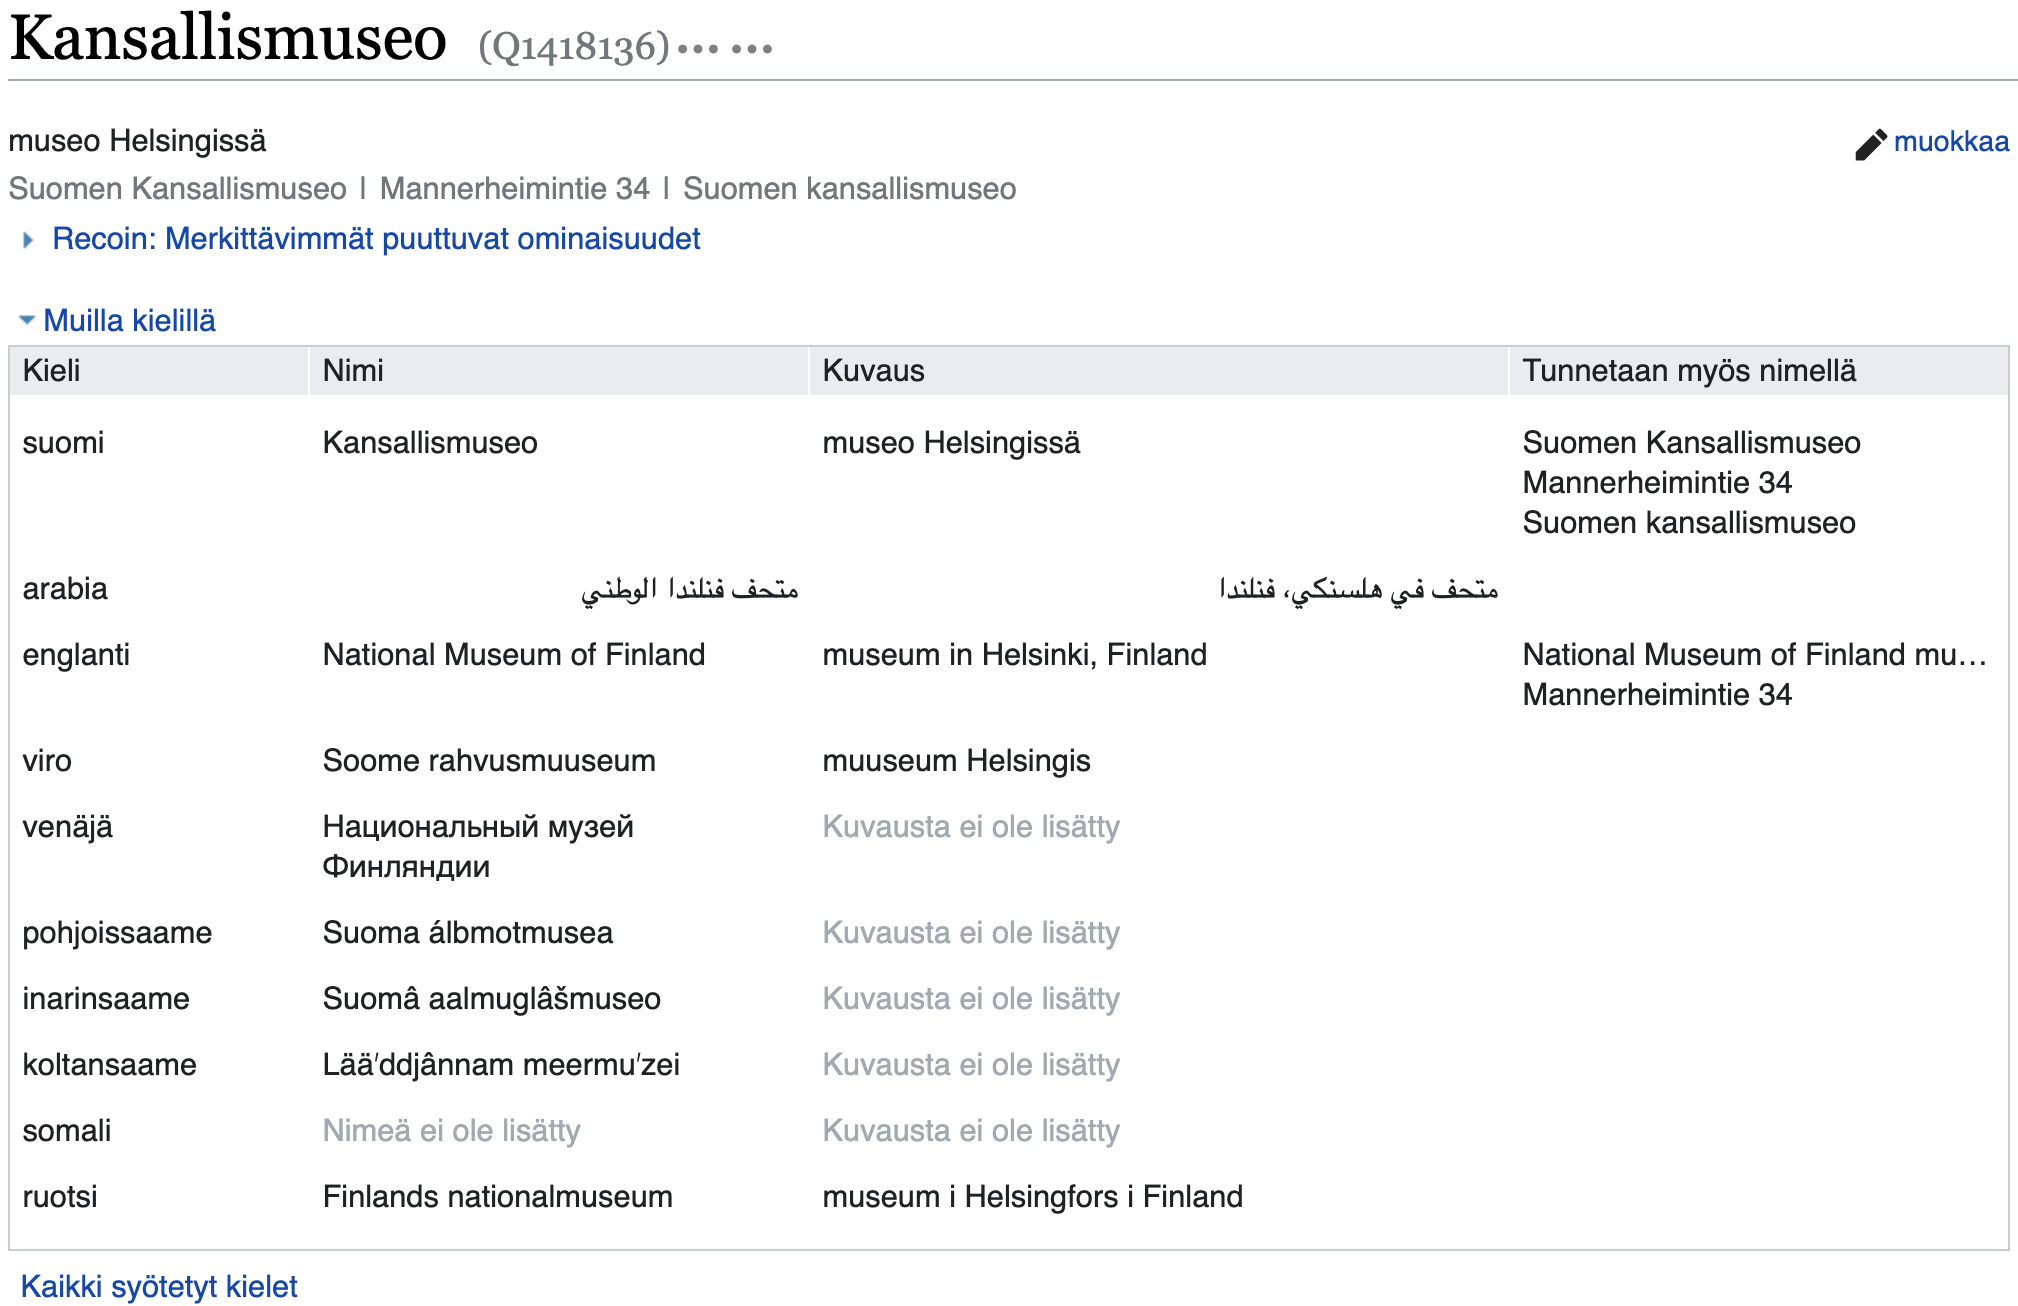Screen dimensions: 2018x1306
Task: Click Lääʹddjânnam meermuʹzei name cell
Action: (501, 1065)
